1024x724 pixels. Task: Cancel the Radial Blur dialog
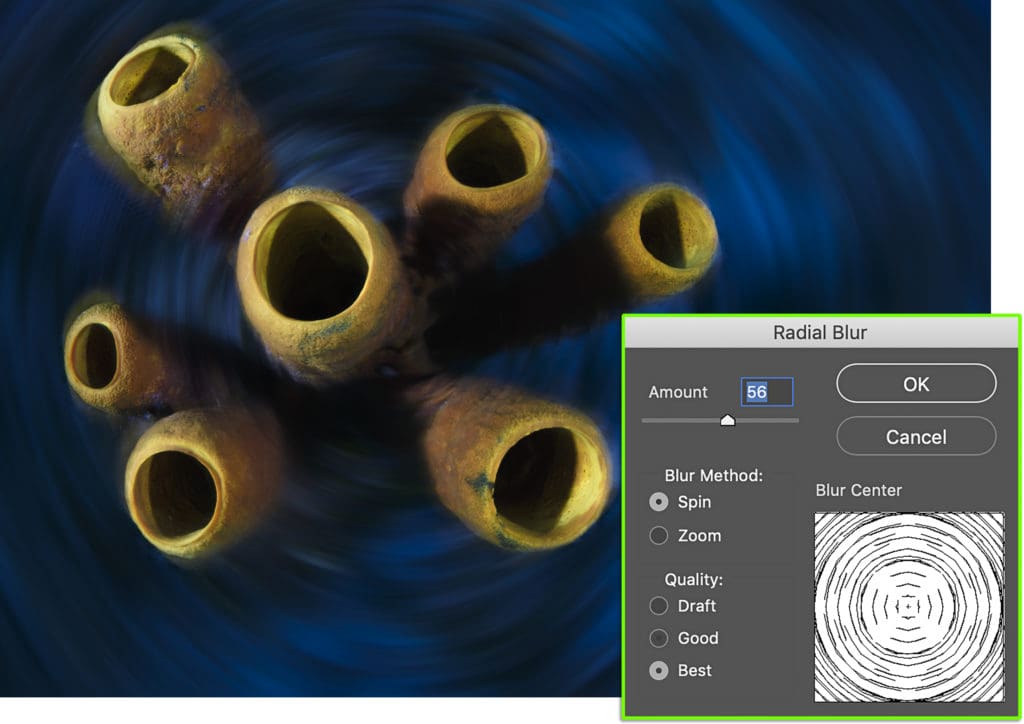(916, 437)
